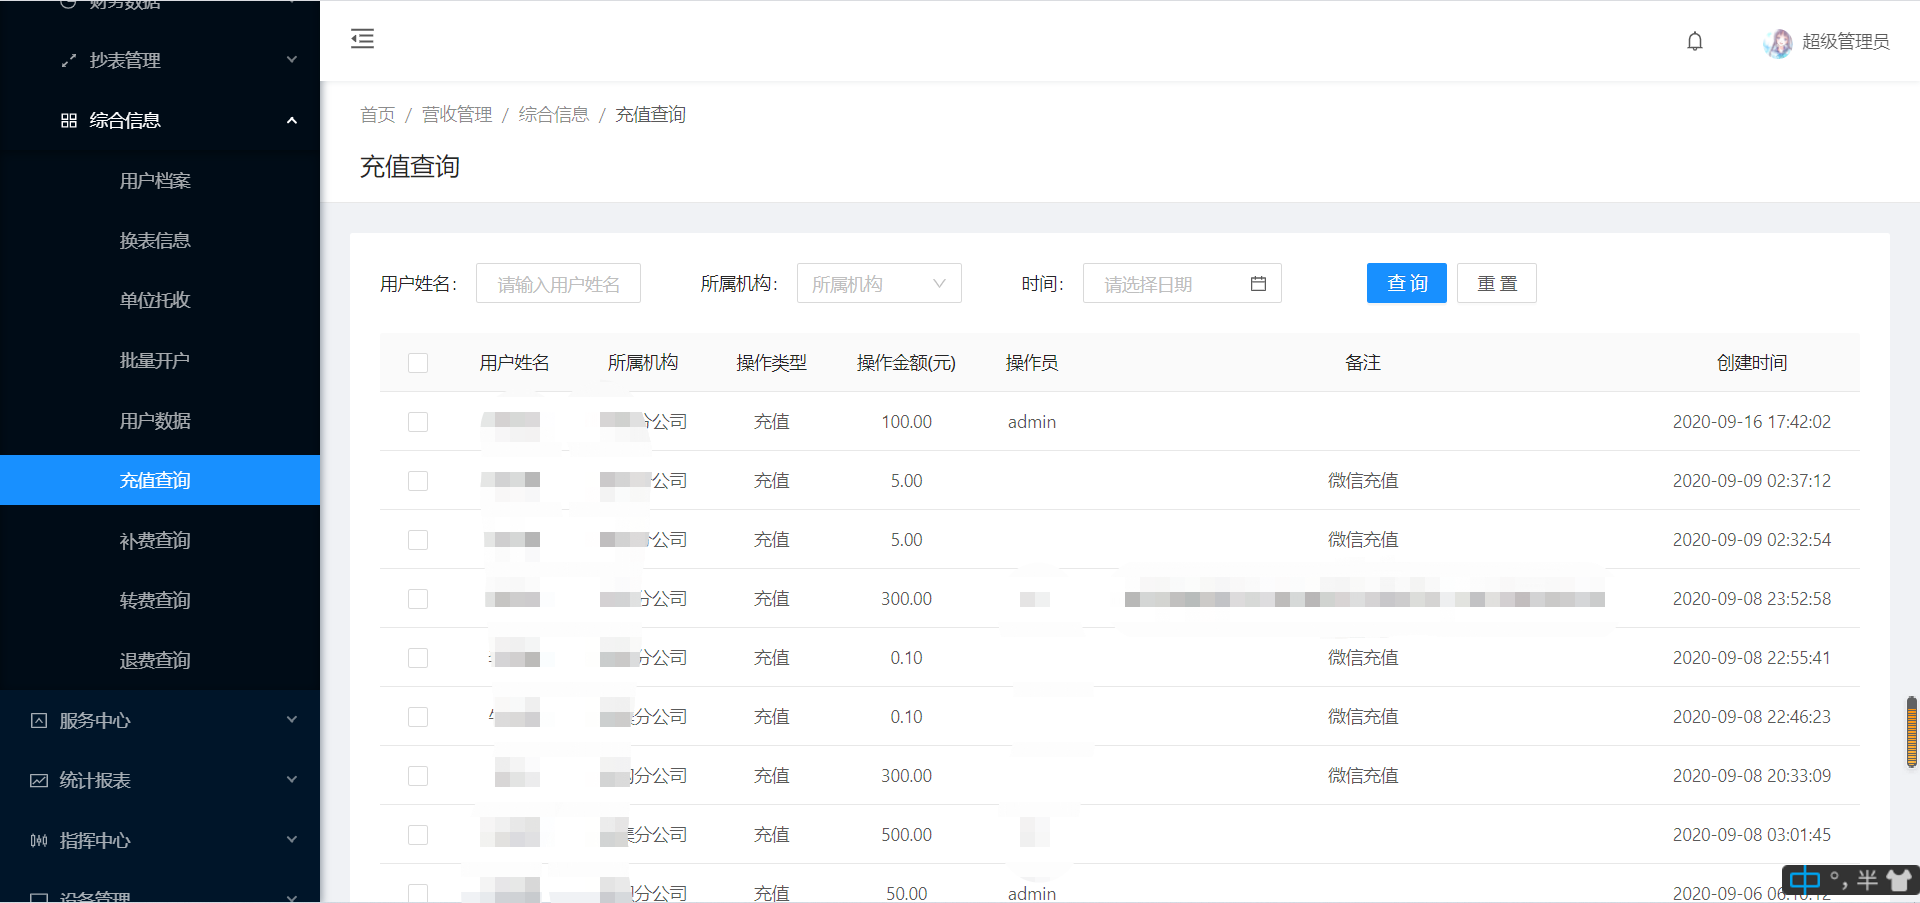The image size is (1920, 903).
Task: Expand the 指挥中心 menu chevron
Action: pyautogui.click(x=292, y=840)
